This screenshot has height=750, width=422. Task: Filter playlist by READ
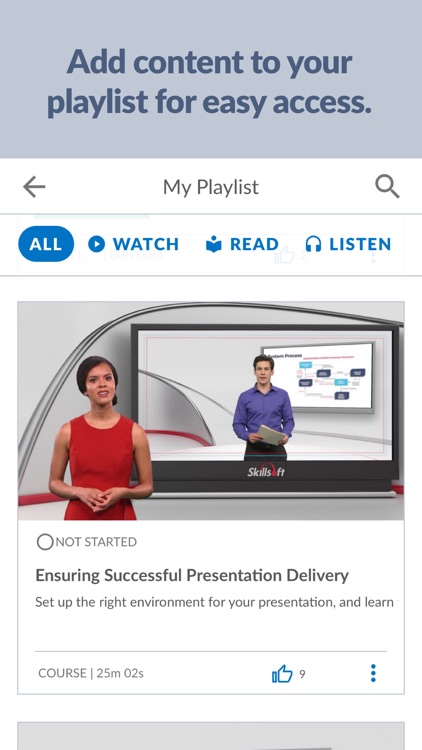tap(242, 244)
